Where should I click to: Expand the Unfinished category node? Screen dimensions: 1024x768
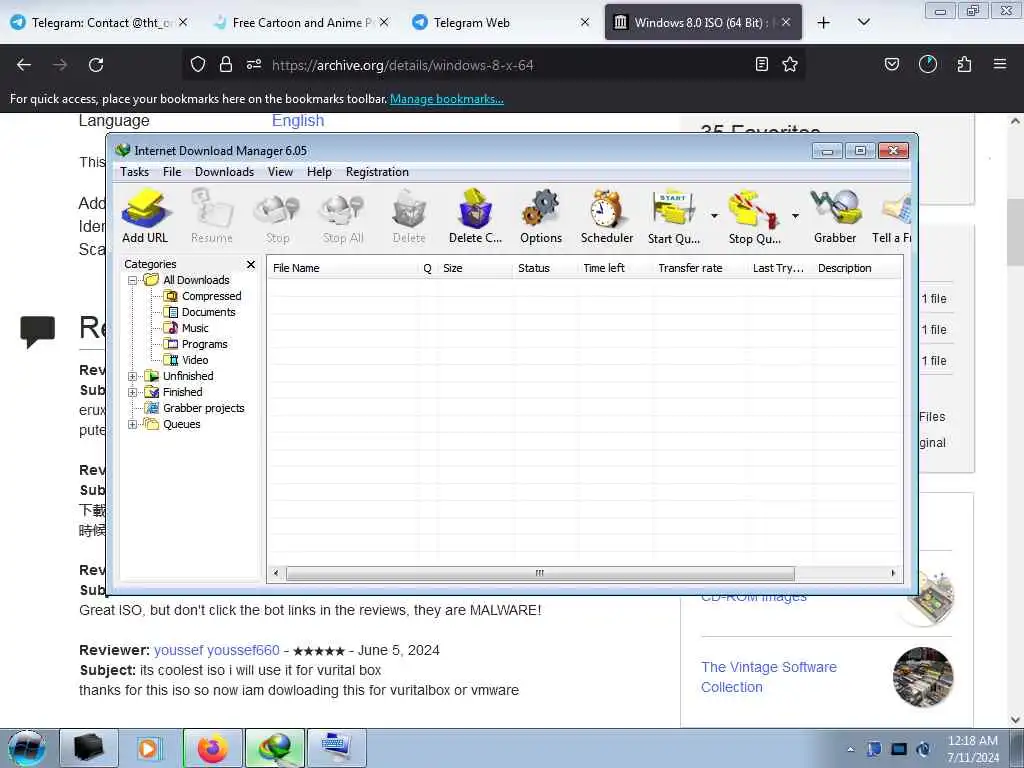pyautogui.click(x=133, y=376)
